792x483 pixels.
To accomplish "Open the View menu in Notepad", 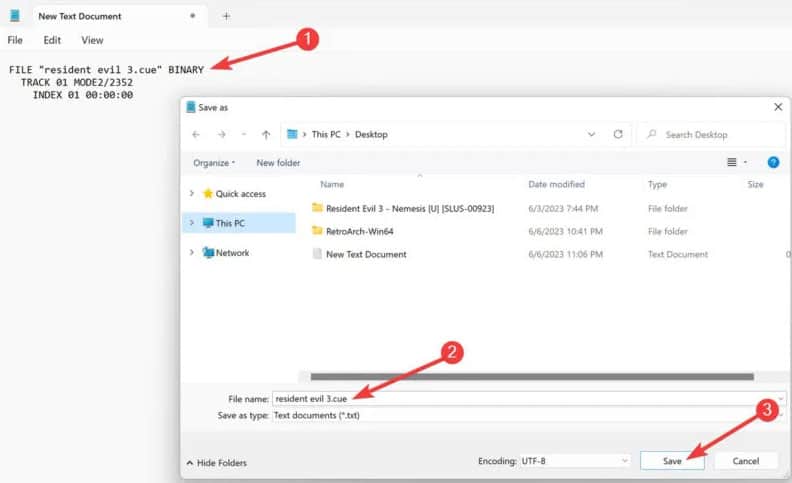I will 92,40.
